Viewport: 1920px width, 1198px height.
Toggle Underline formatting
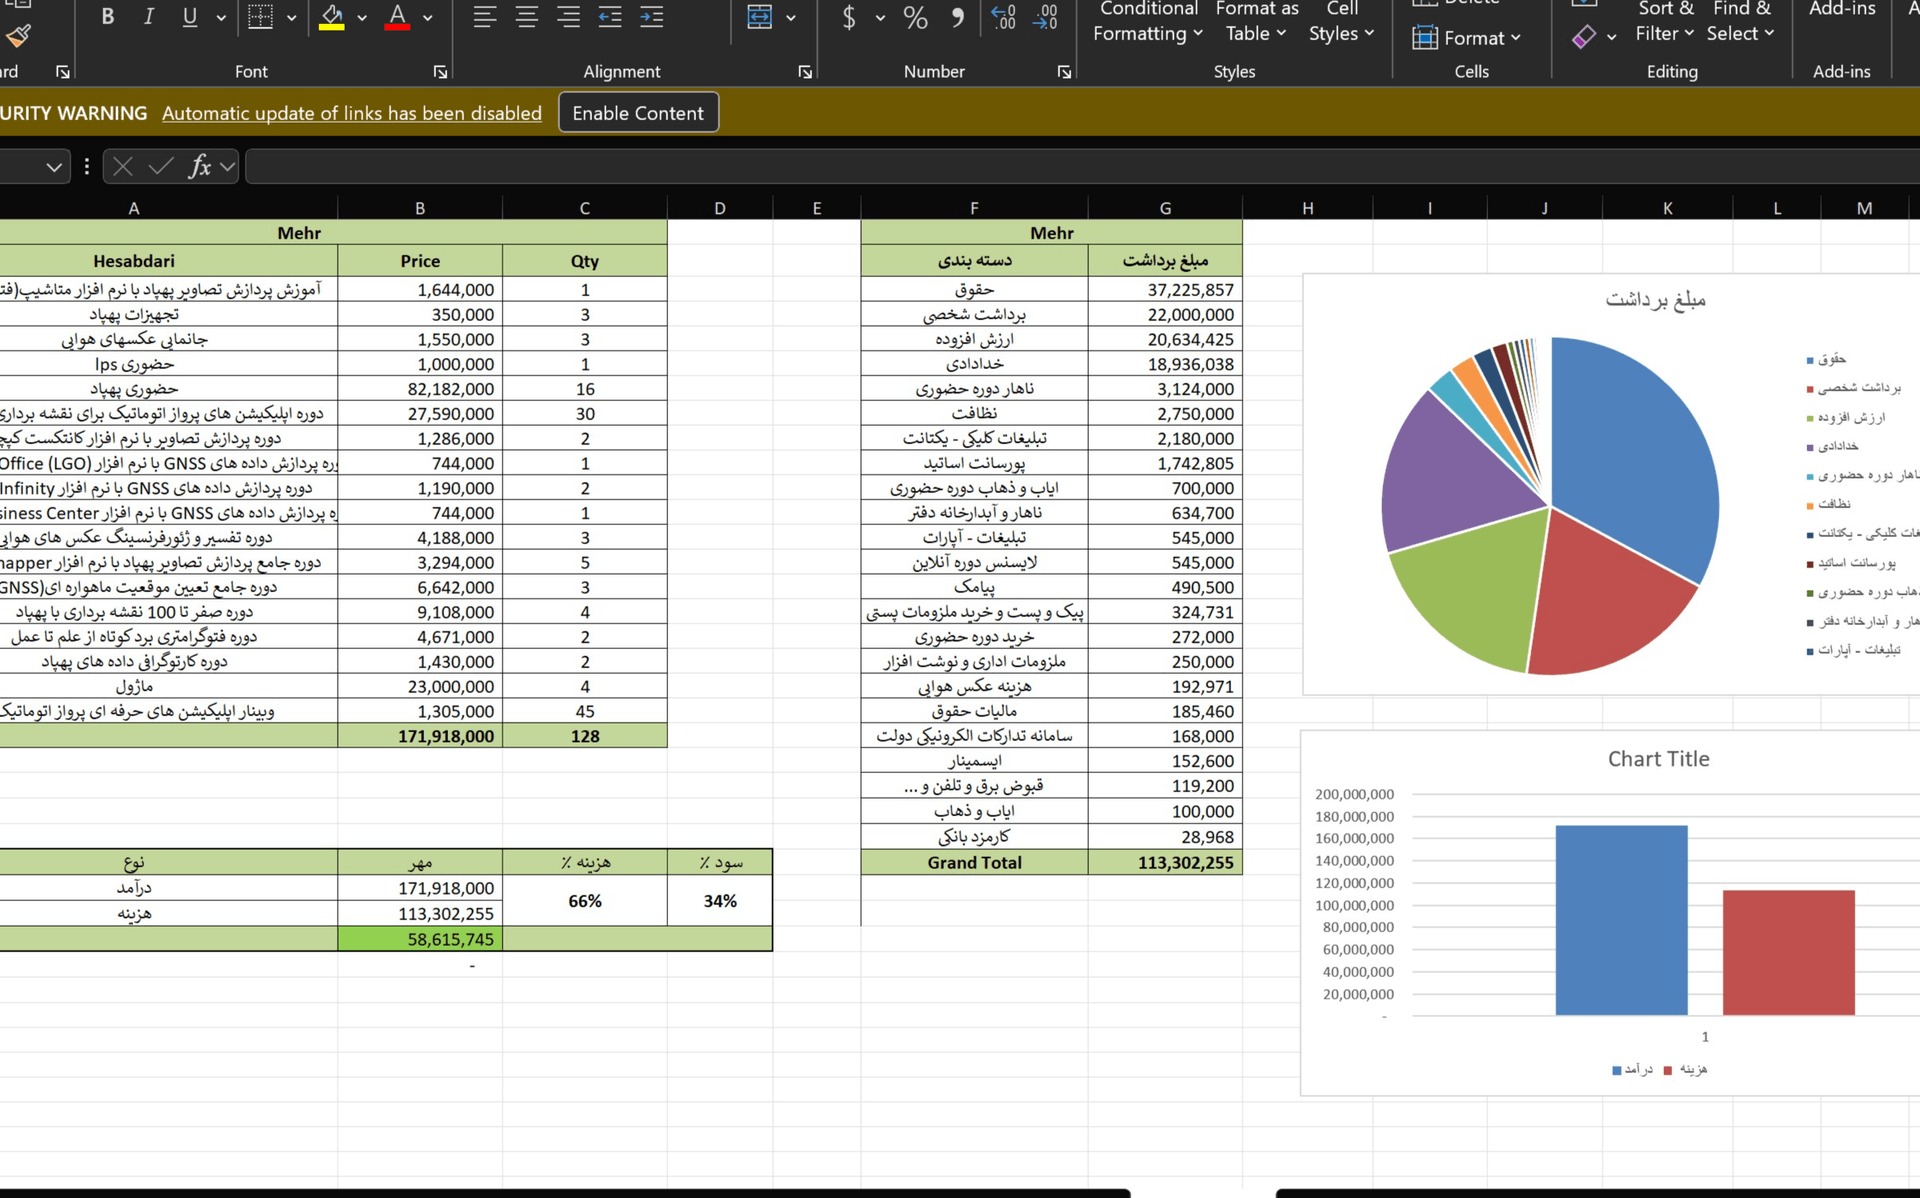(189, 17)
